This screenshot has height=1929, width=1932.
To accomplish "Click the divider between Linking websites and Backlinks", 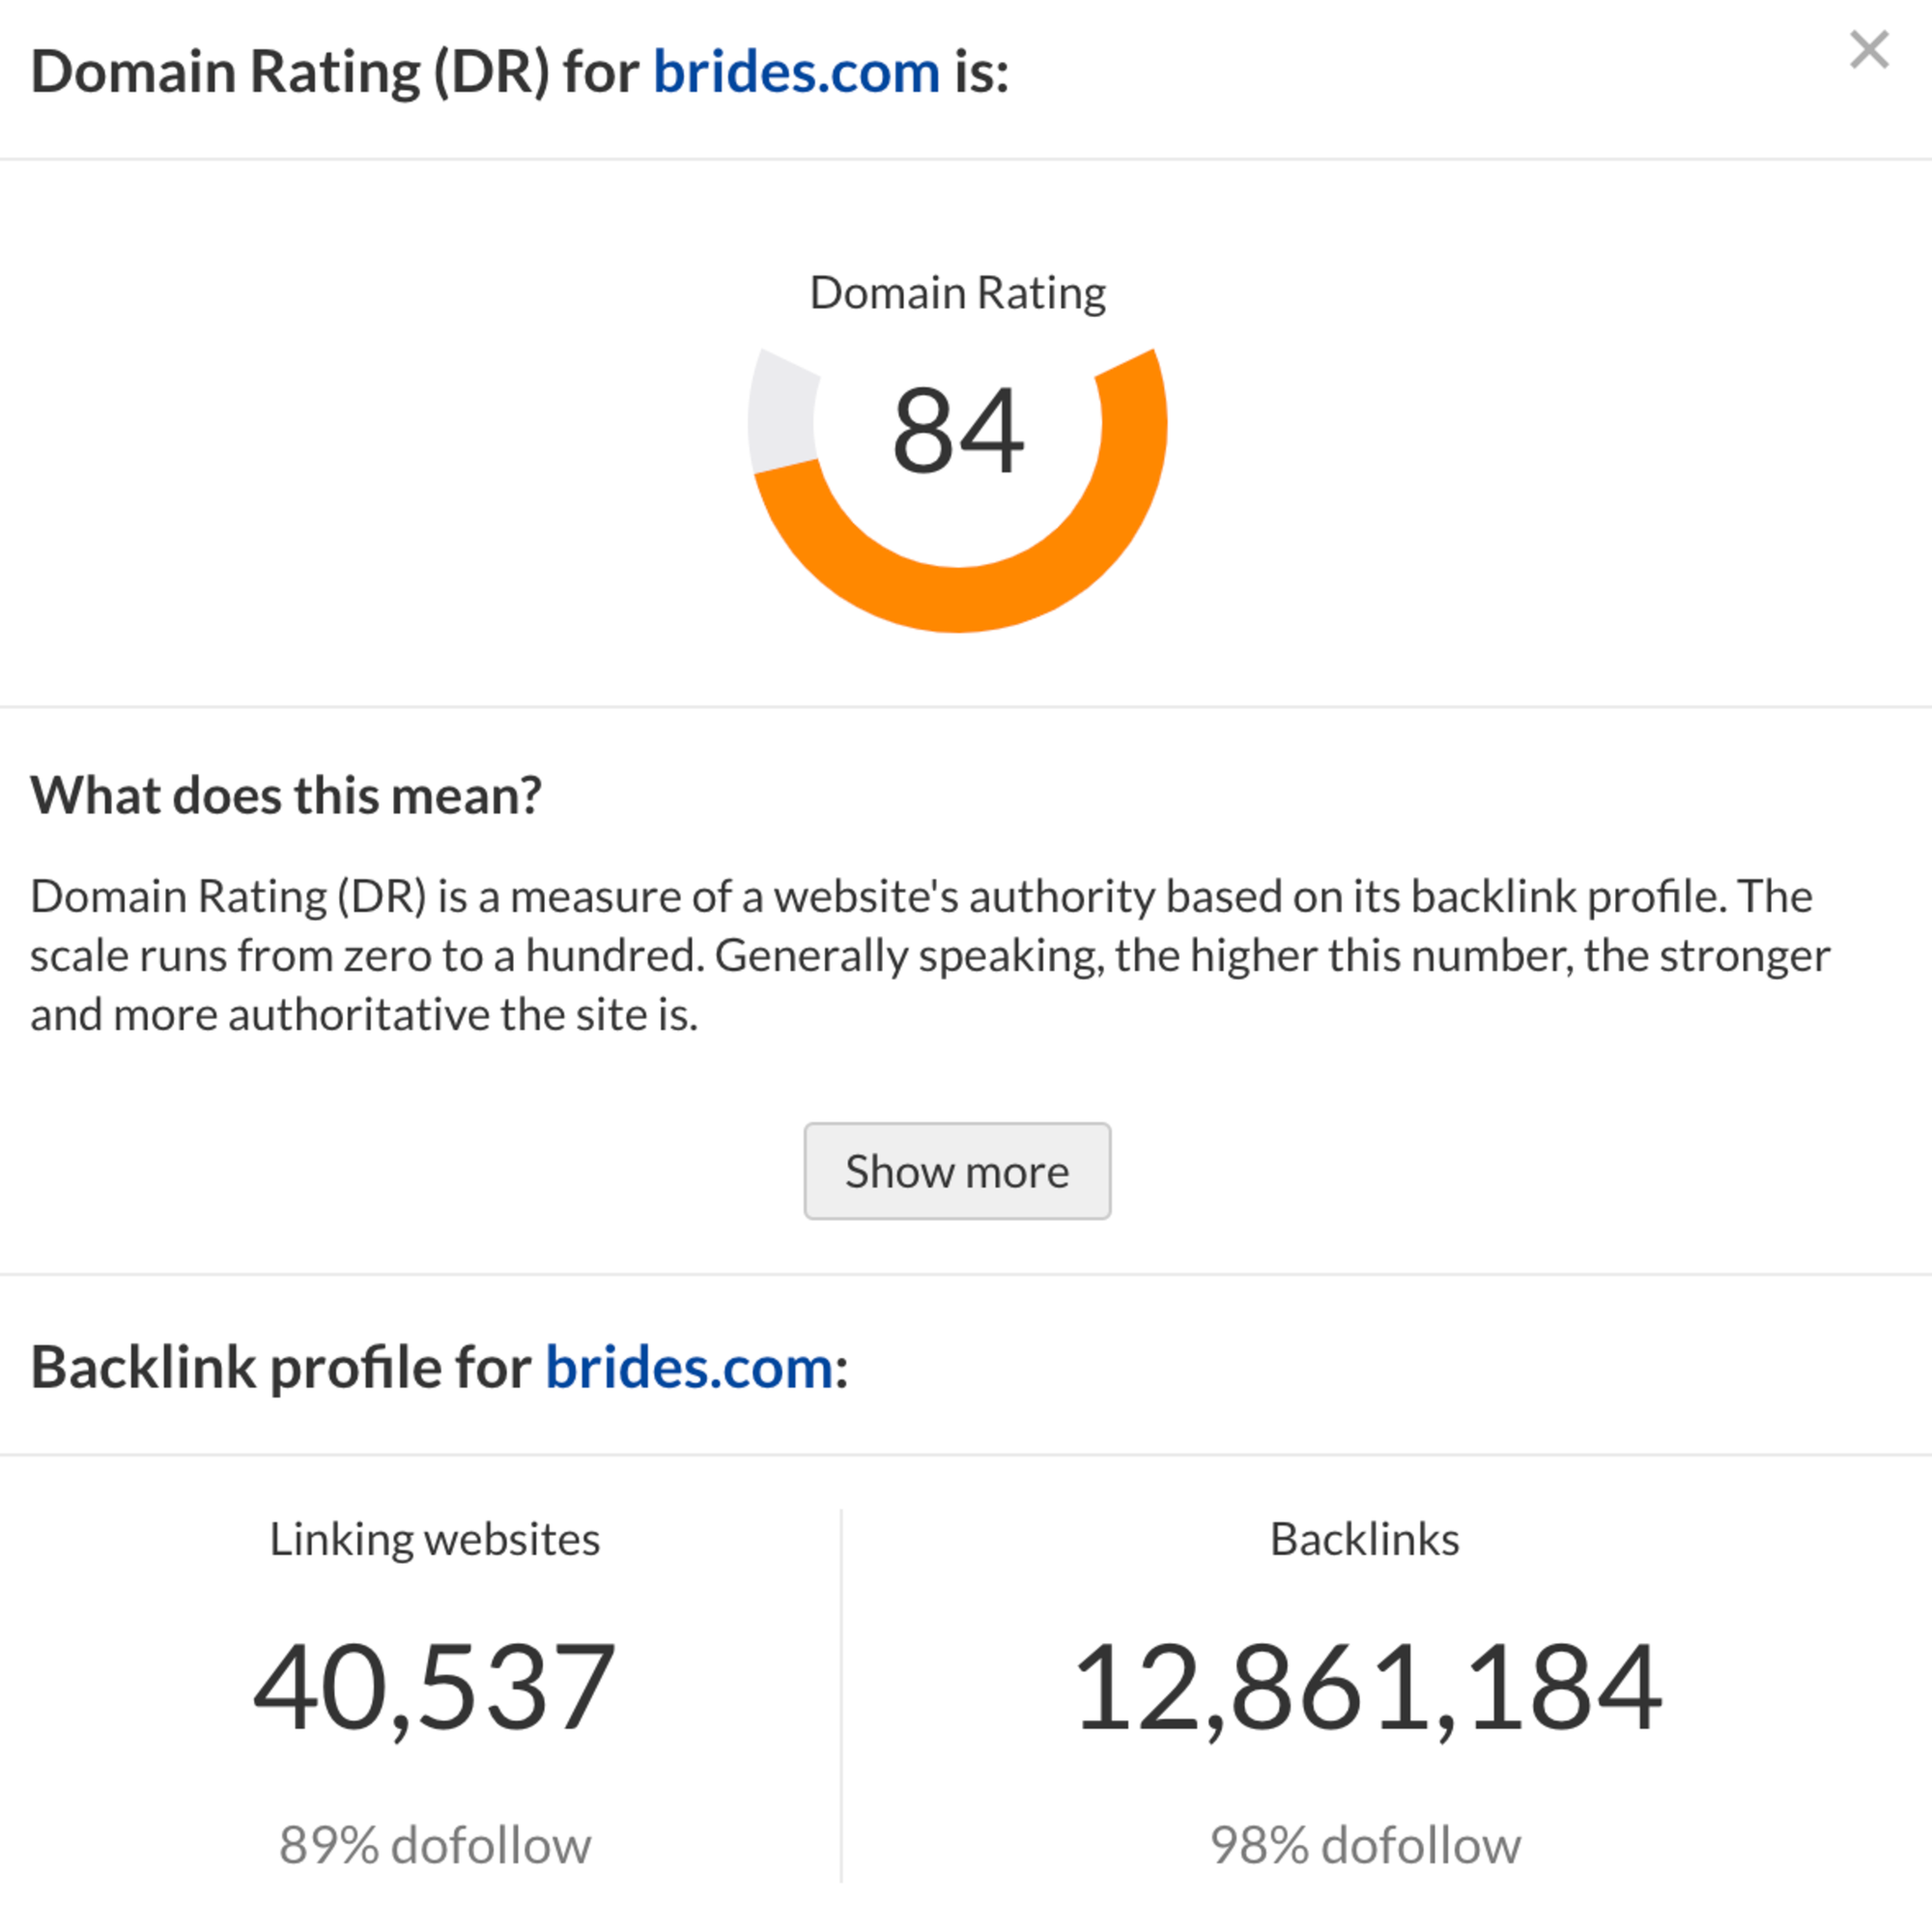I will click(841, 1694).
